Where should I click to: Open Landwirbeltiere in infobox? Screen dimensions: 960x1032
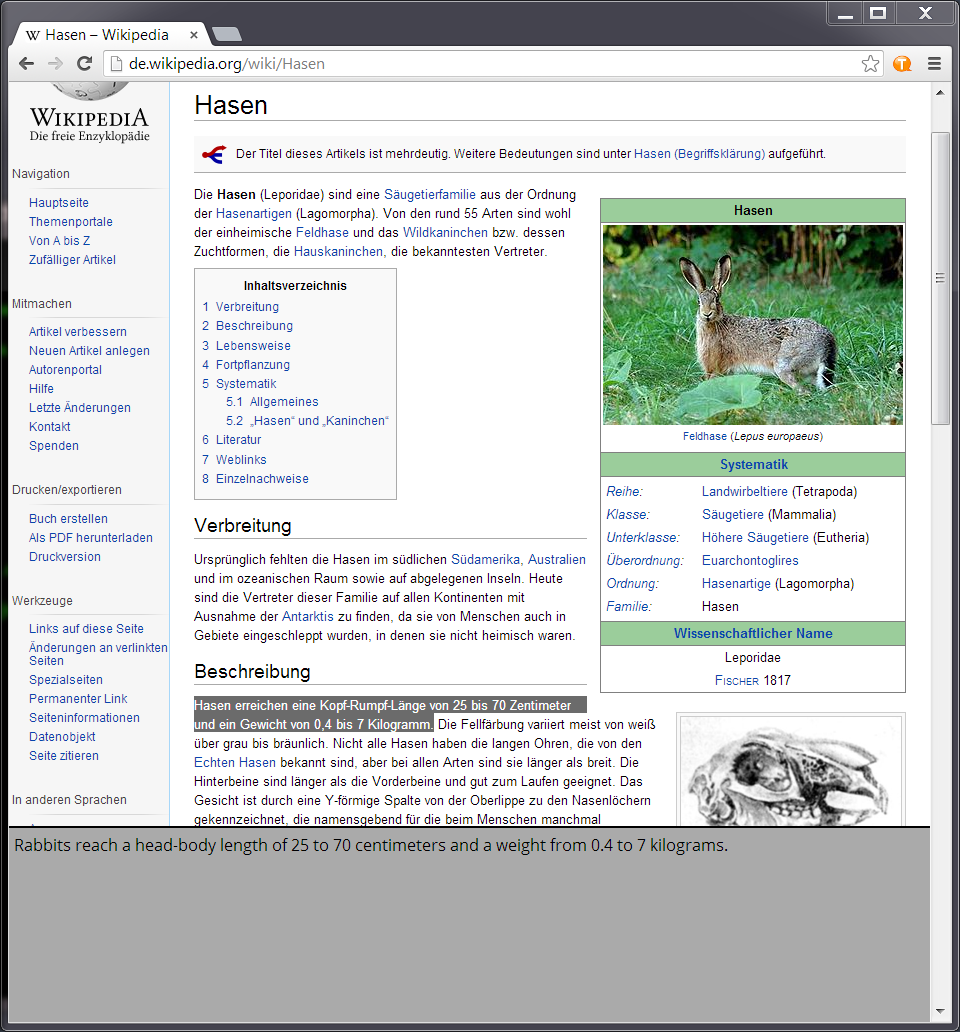(745, 492)
